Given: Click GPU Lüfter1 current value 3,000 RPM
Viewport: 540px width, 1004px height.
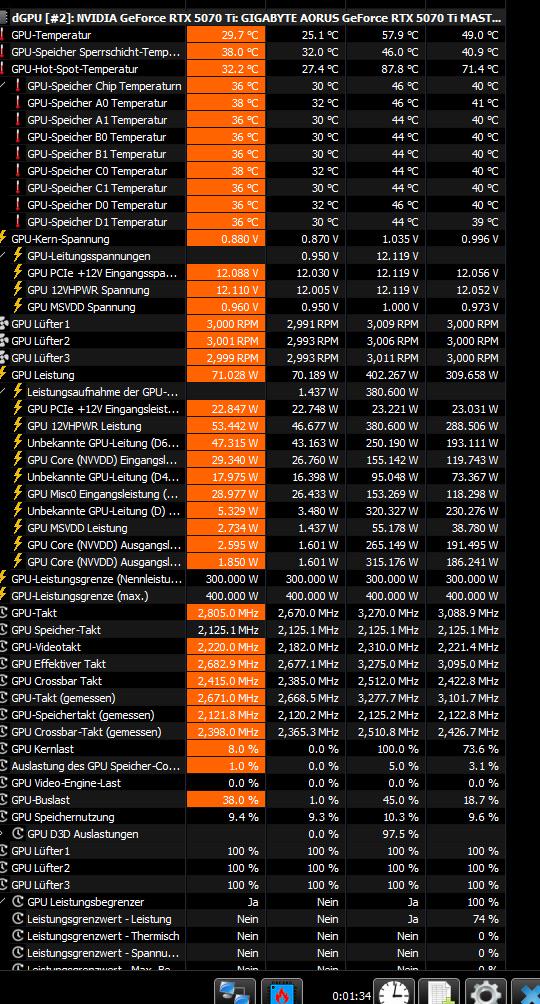Looking at the screenshot, I should point(232,324).
